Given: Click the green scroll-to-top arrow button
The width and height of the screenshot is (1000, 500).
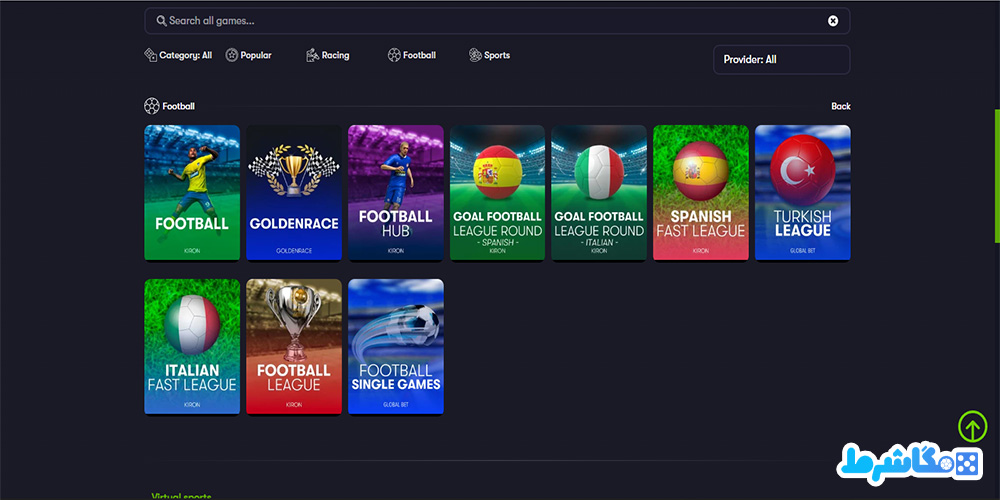Looking at the screenshot, I should pyautogui.click(x=973, y=427).
